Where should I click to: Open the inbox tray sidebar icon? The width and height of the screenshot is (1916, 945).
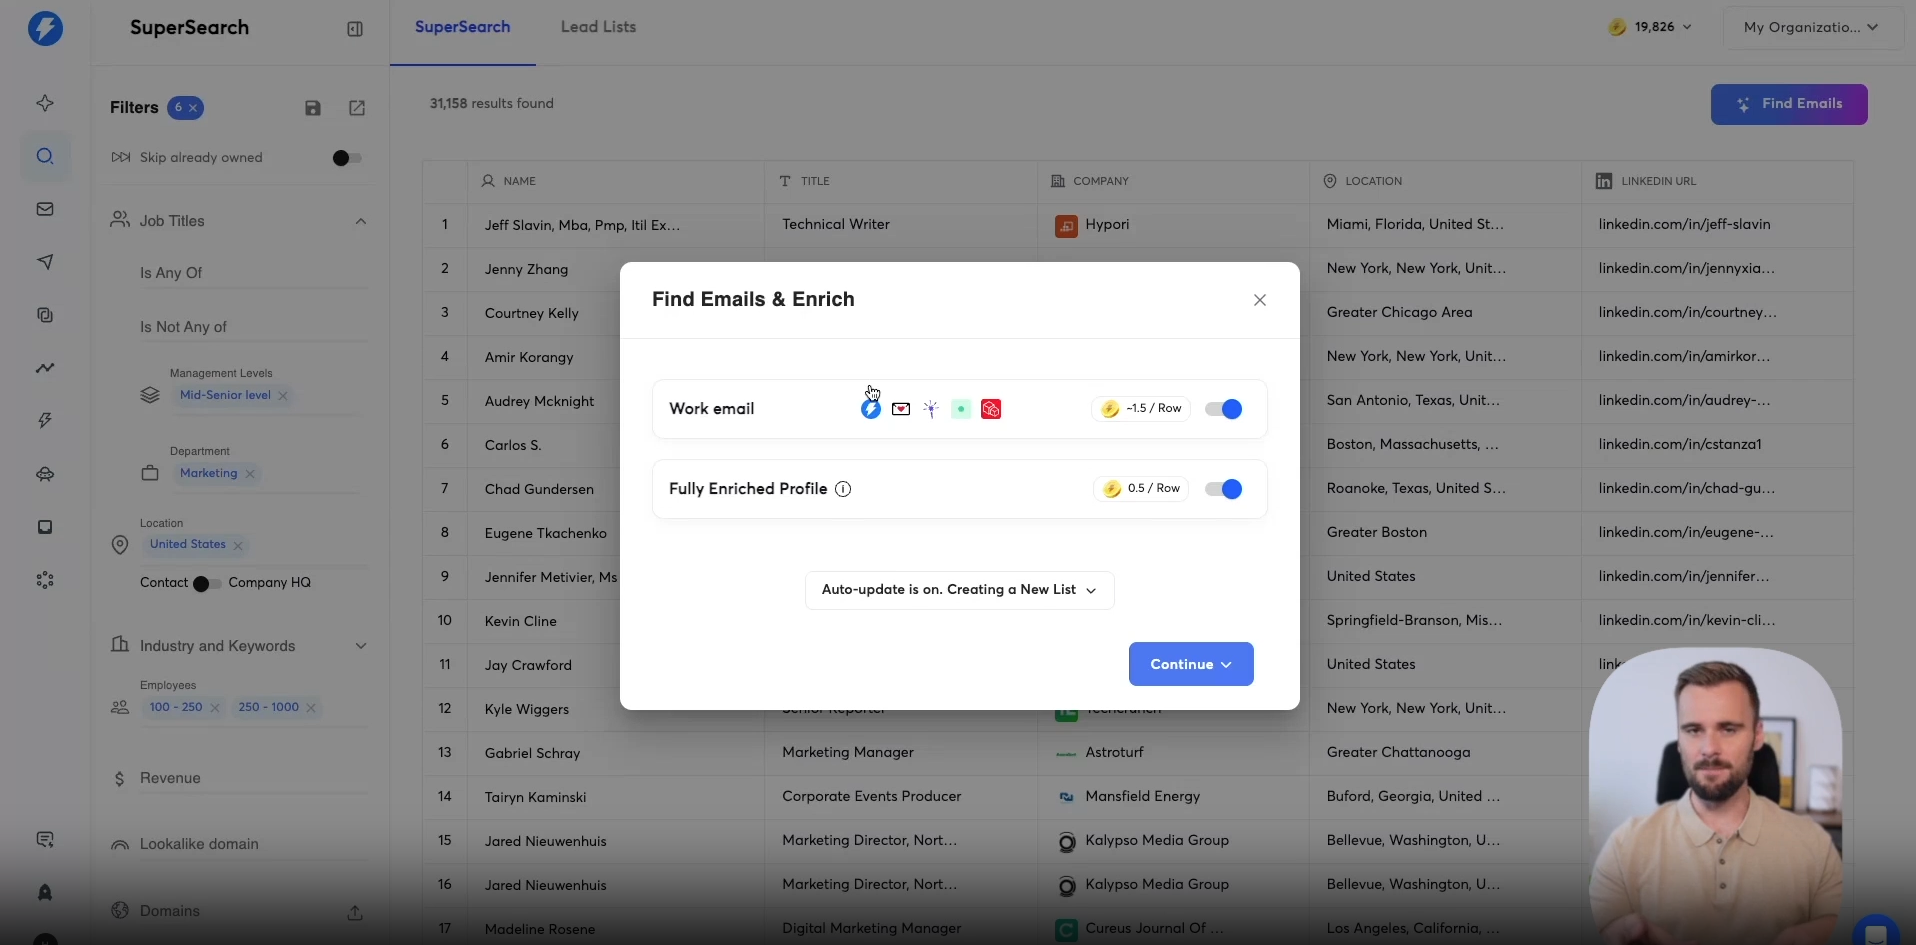45,527
